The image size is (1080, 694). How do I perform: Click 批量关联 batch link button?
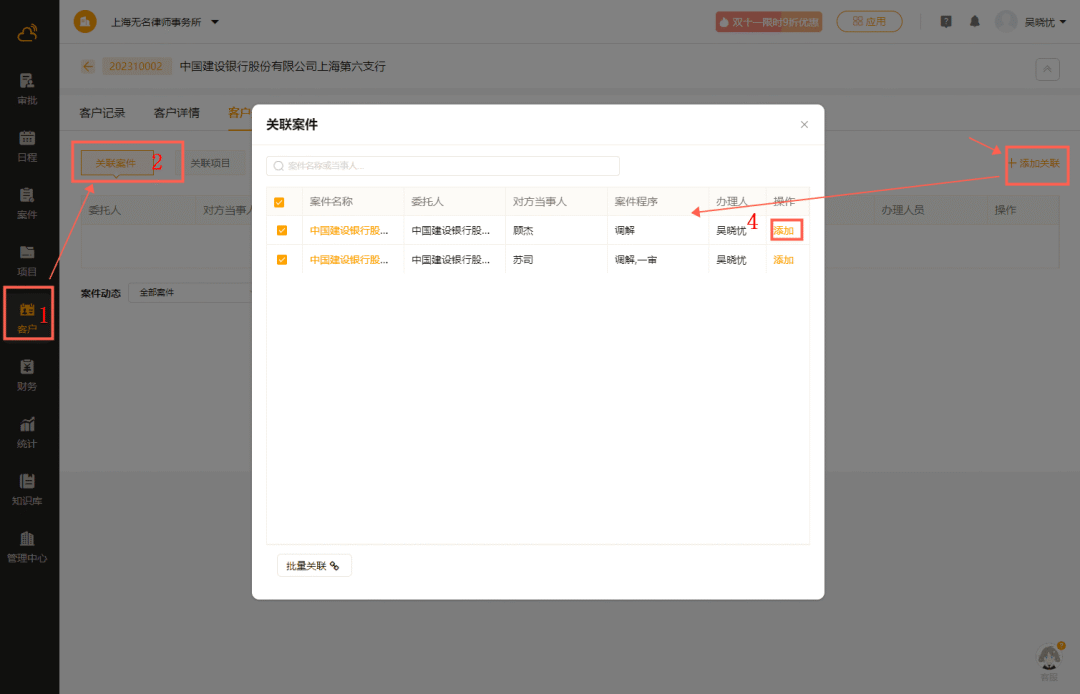[313, 565]
